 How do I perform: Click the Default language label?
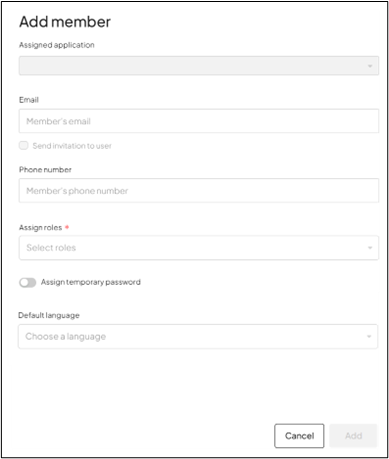pyautogui.click(x=49, y=315)
